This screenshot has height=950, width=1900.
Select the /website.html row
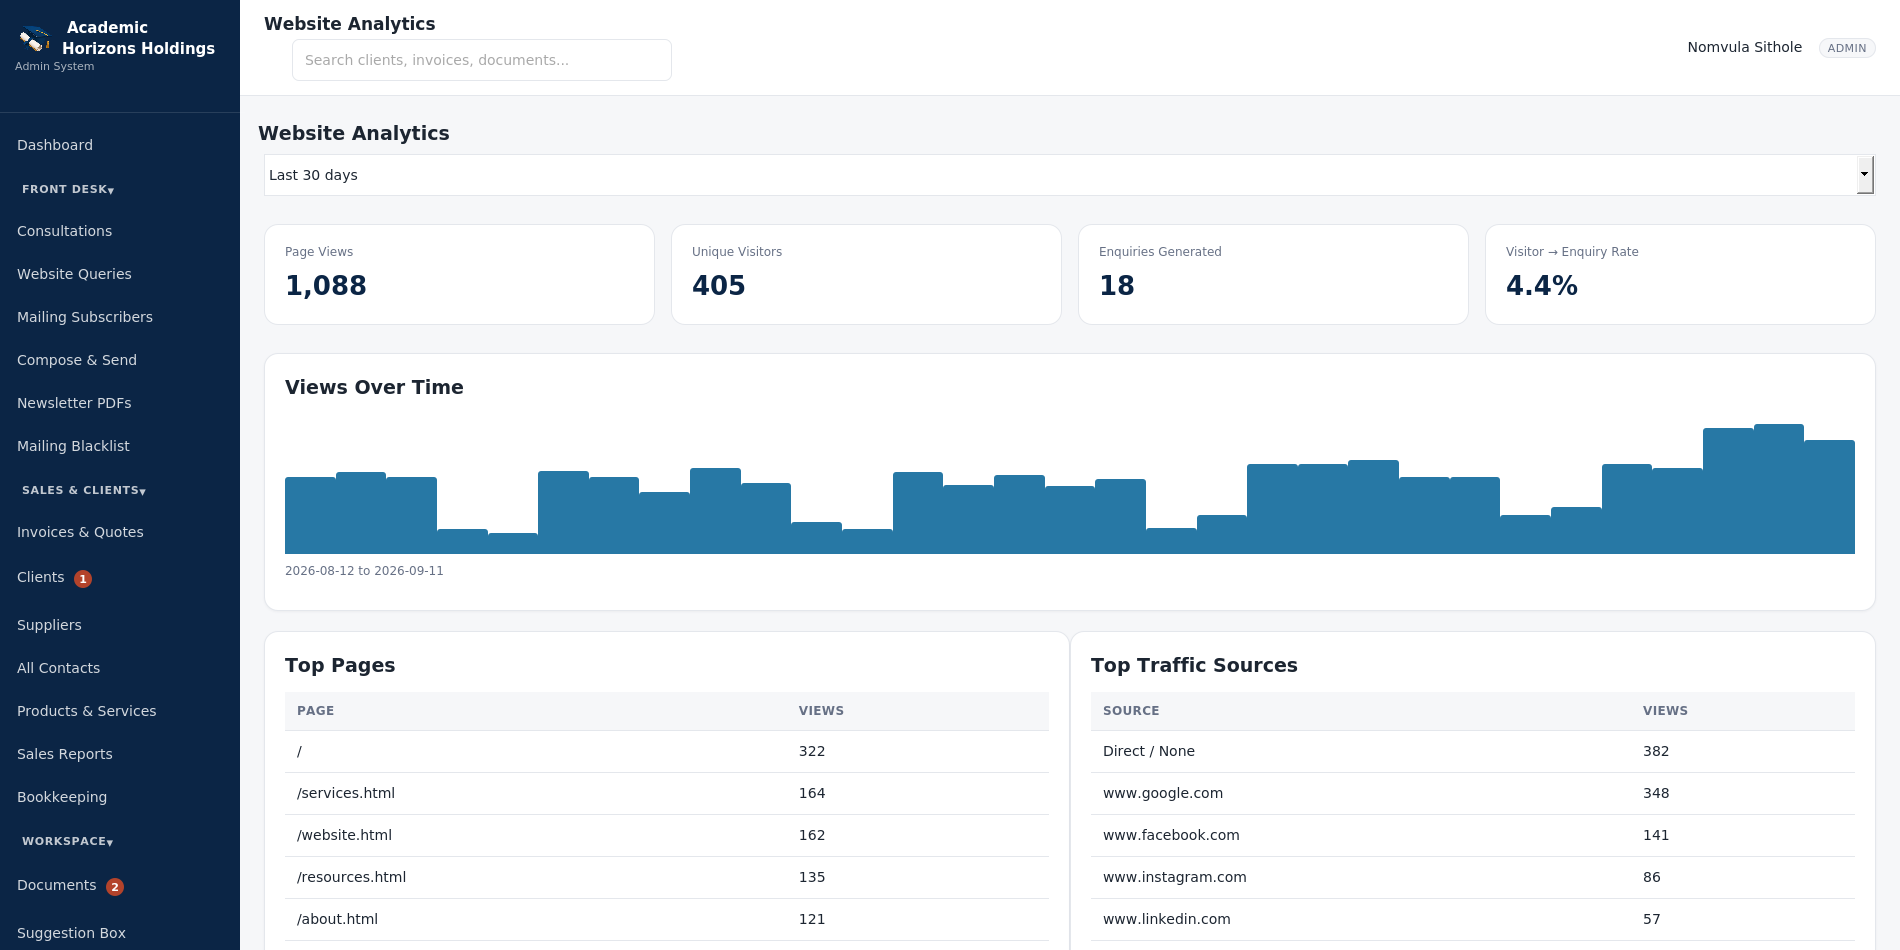667,835
